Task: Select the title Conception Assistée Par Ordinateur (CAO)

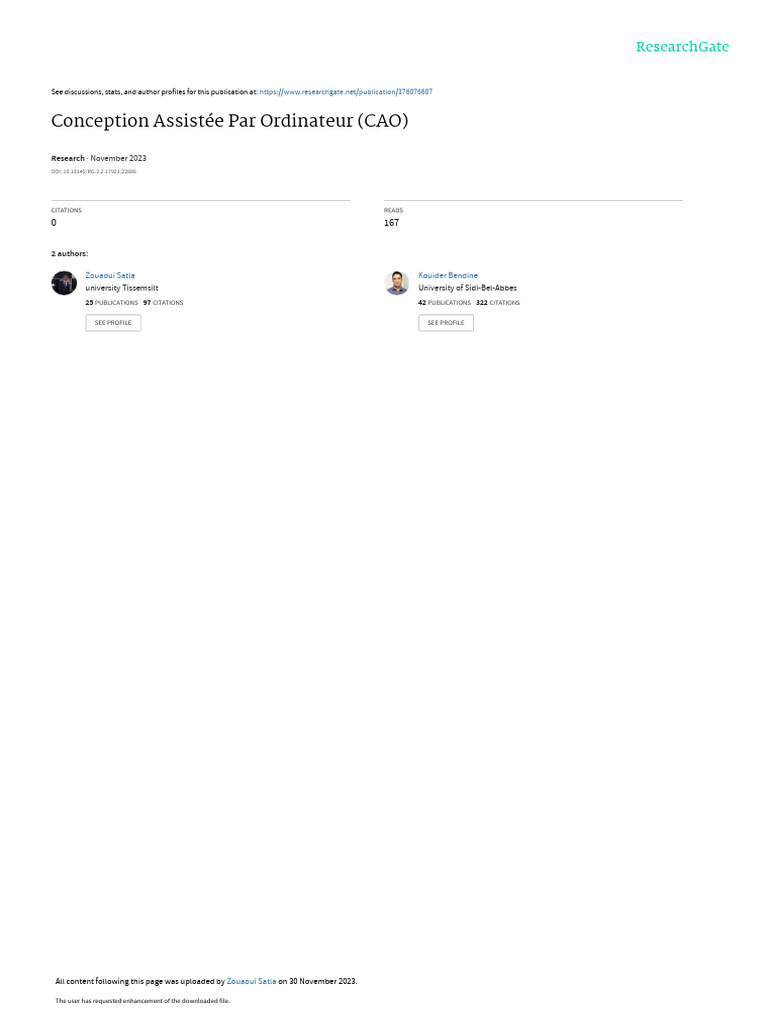Action: point(230,121)
